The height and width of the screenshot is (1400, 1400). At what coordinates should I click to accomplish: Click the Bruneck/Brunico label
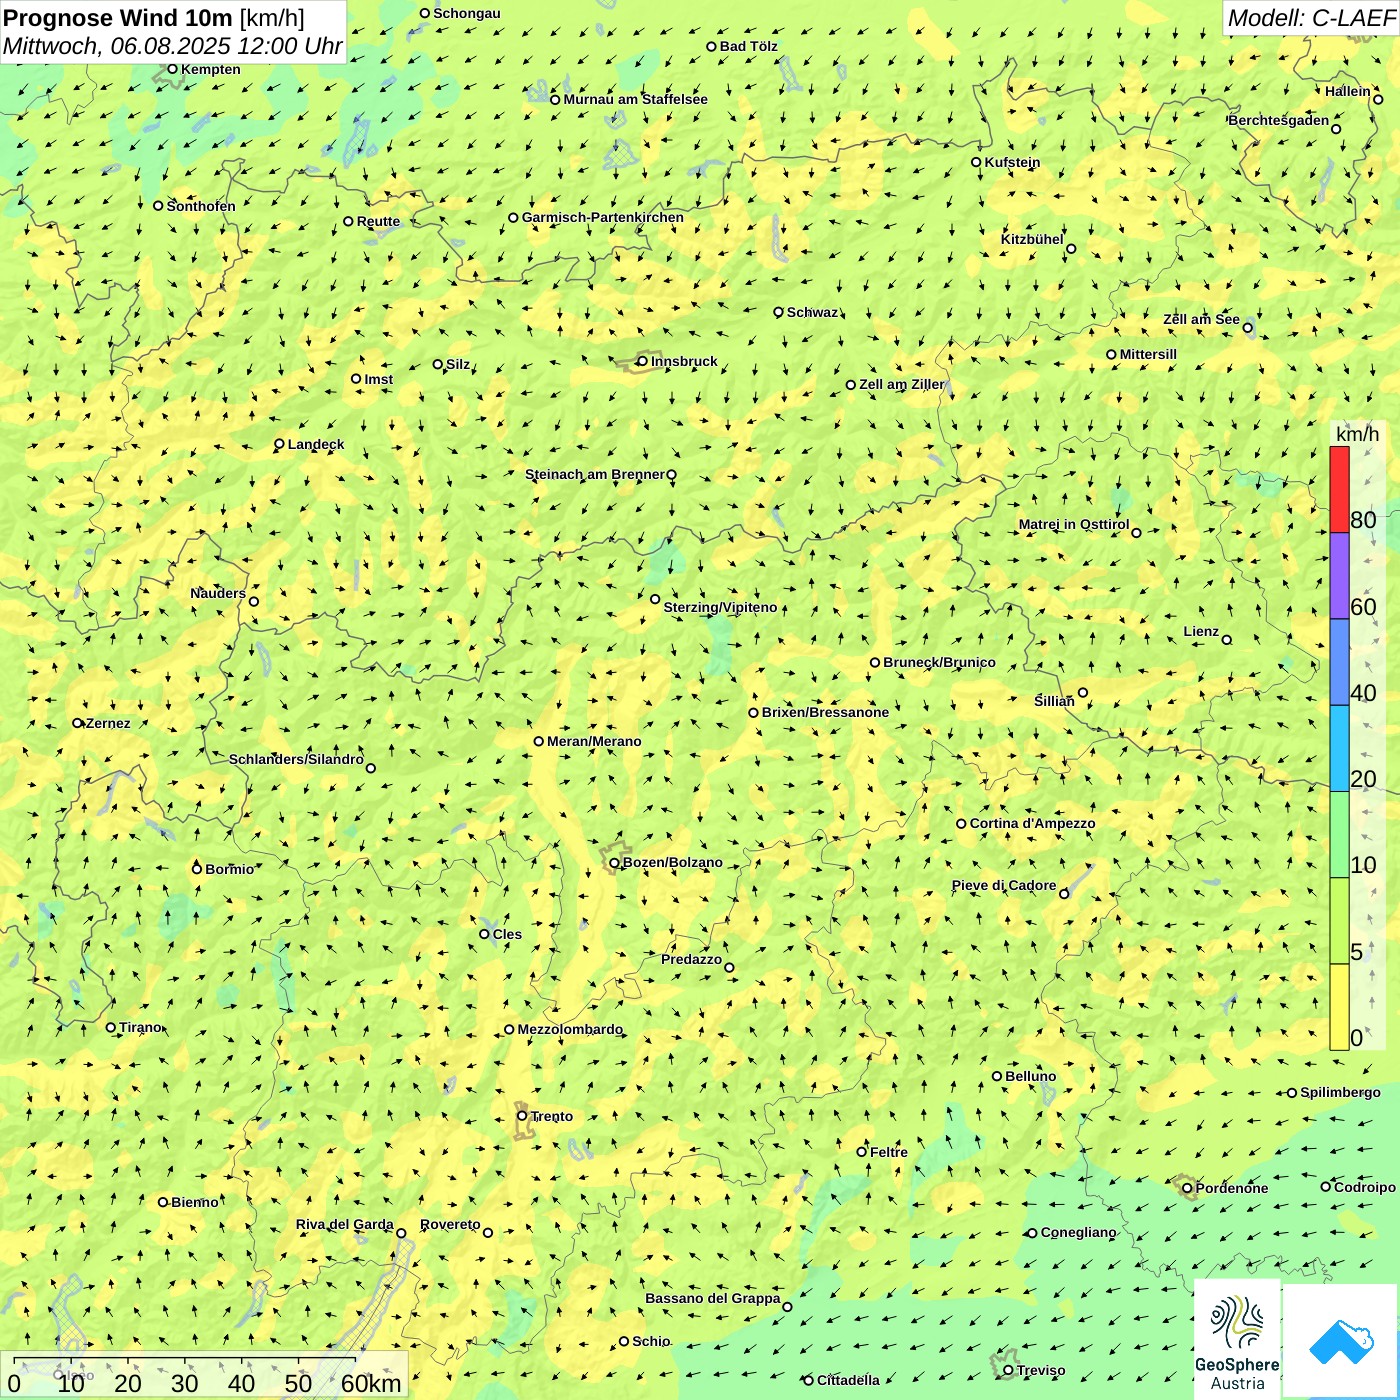point(939,662)
